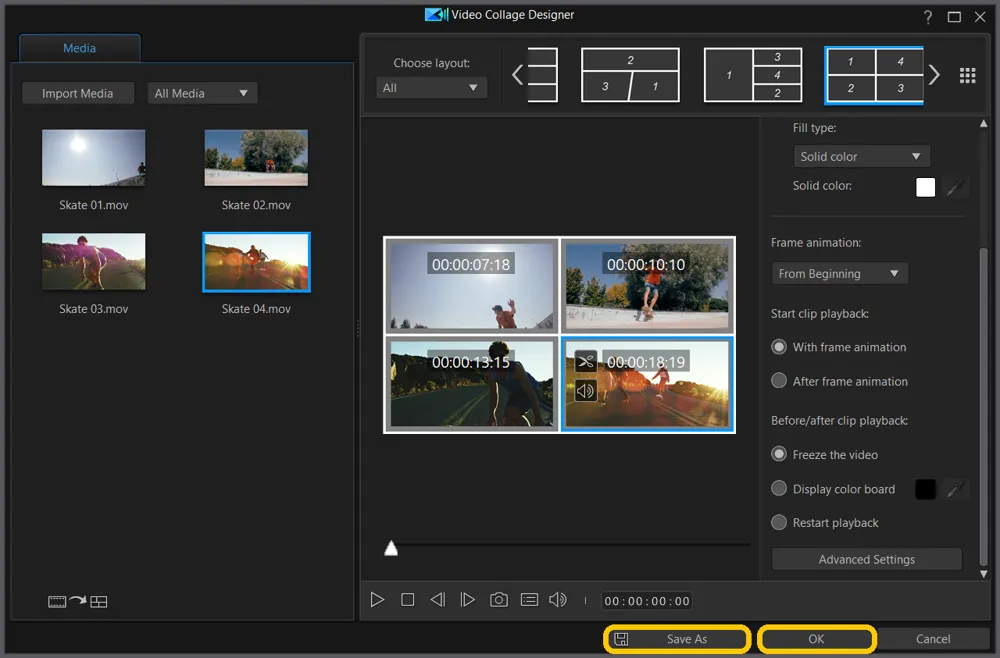Click the Save As button
1000x658 pixels.
[x=677, y=639]
